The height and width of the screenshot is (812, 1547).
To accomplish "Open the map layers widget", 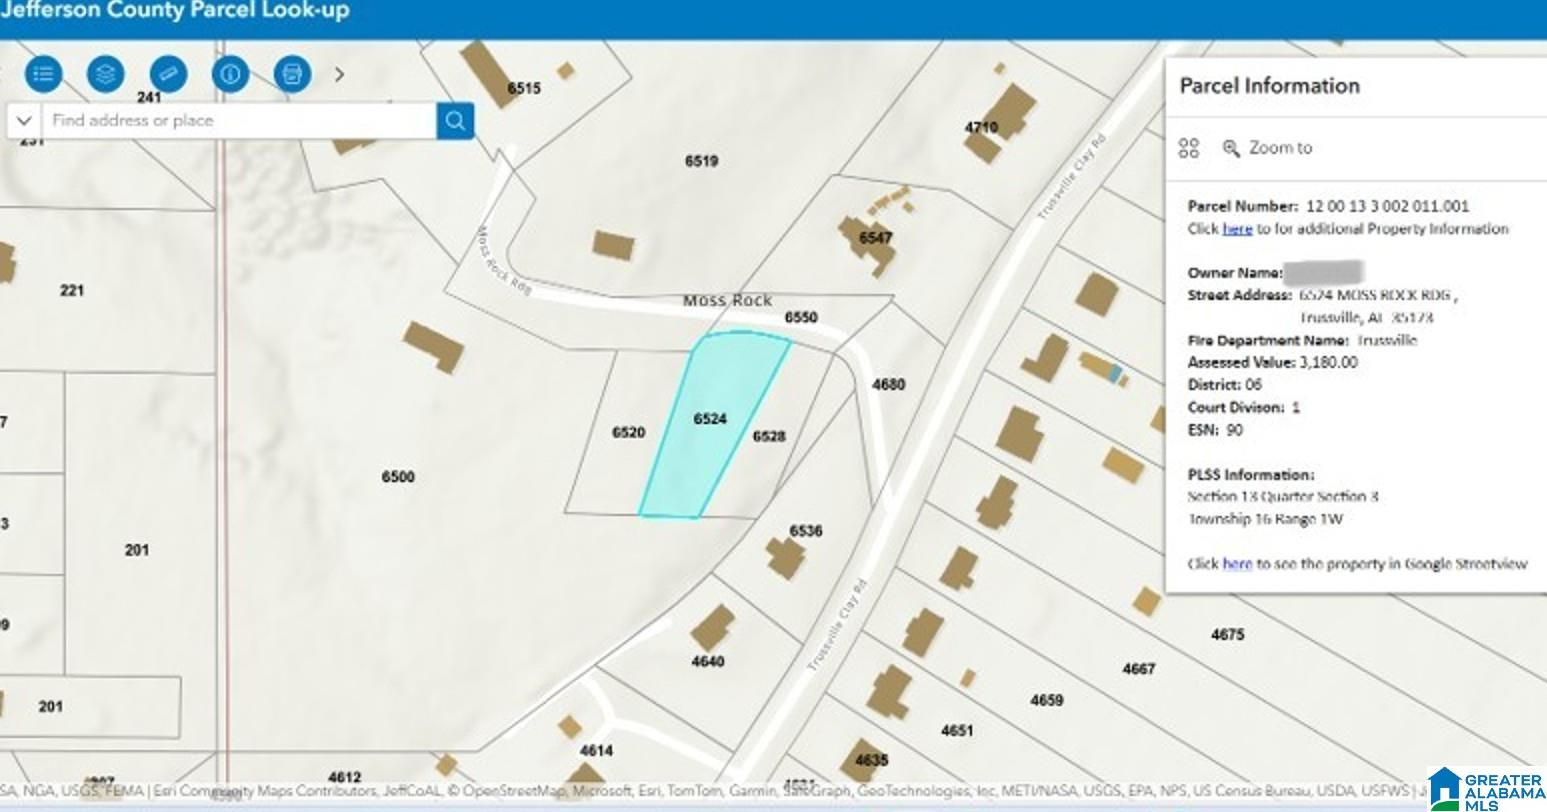I will point(105,74).
